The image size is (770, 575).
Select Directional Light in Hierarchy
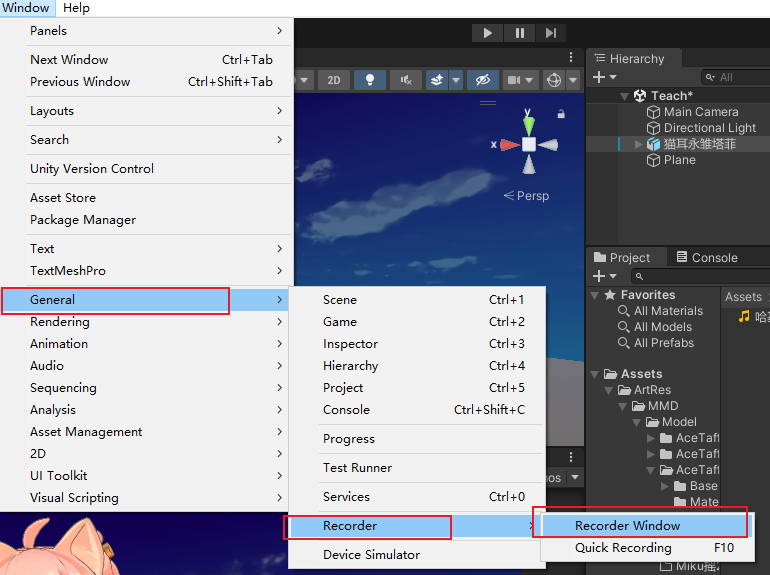[x=710, y=128]
